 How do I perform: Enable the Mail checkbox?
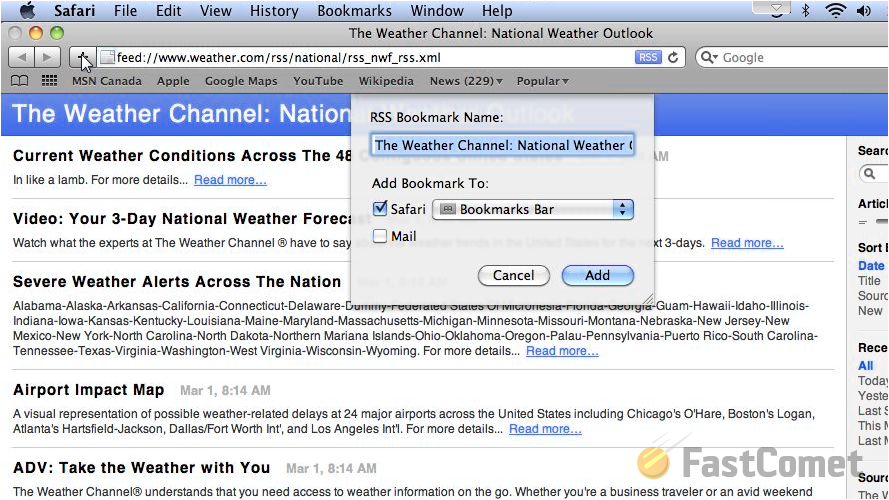coord(380,236)
